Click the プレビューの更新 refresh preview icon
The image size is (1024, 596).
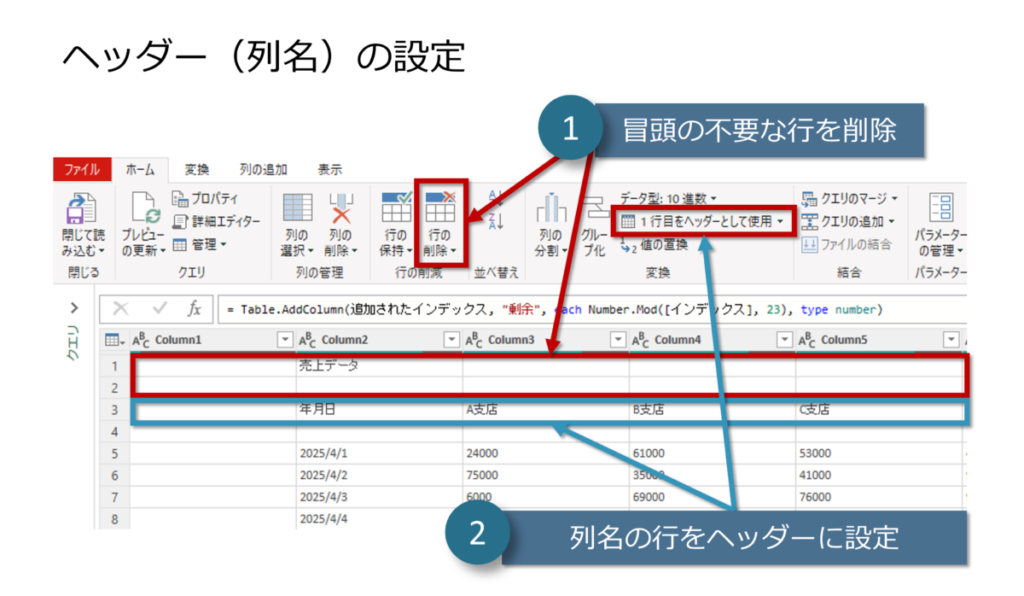143,210
